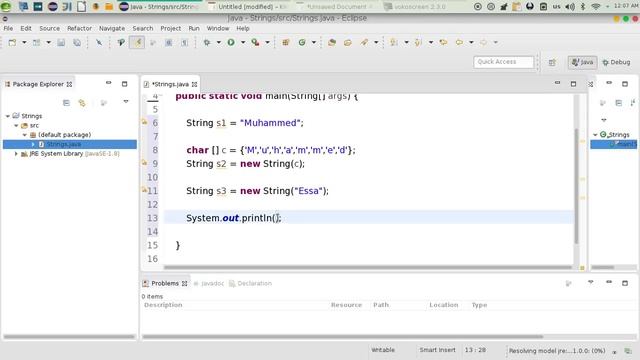640x360 pixels.
Task: Click the Back navigation arrow icon
Action: tap(459, 42)
